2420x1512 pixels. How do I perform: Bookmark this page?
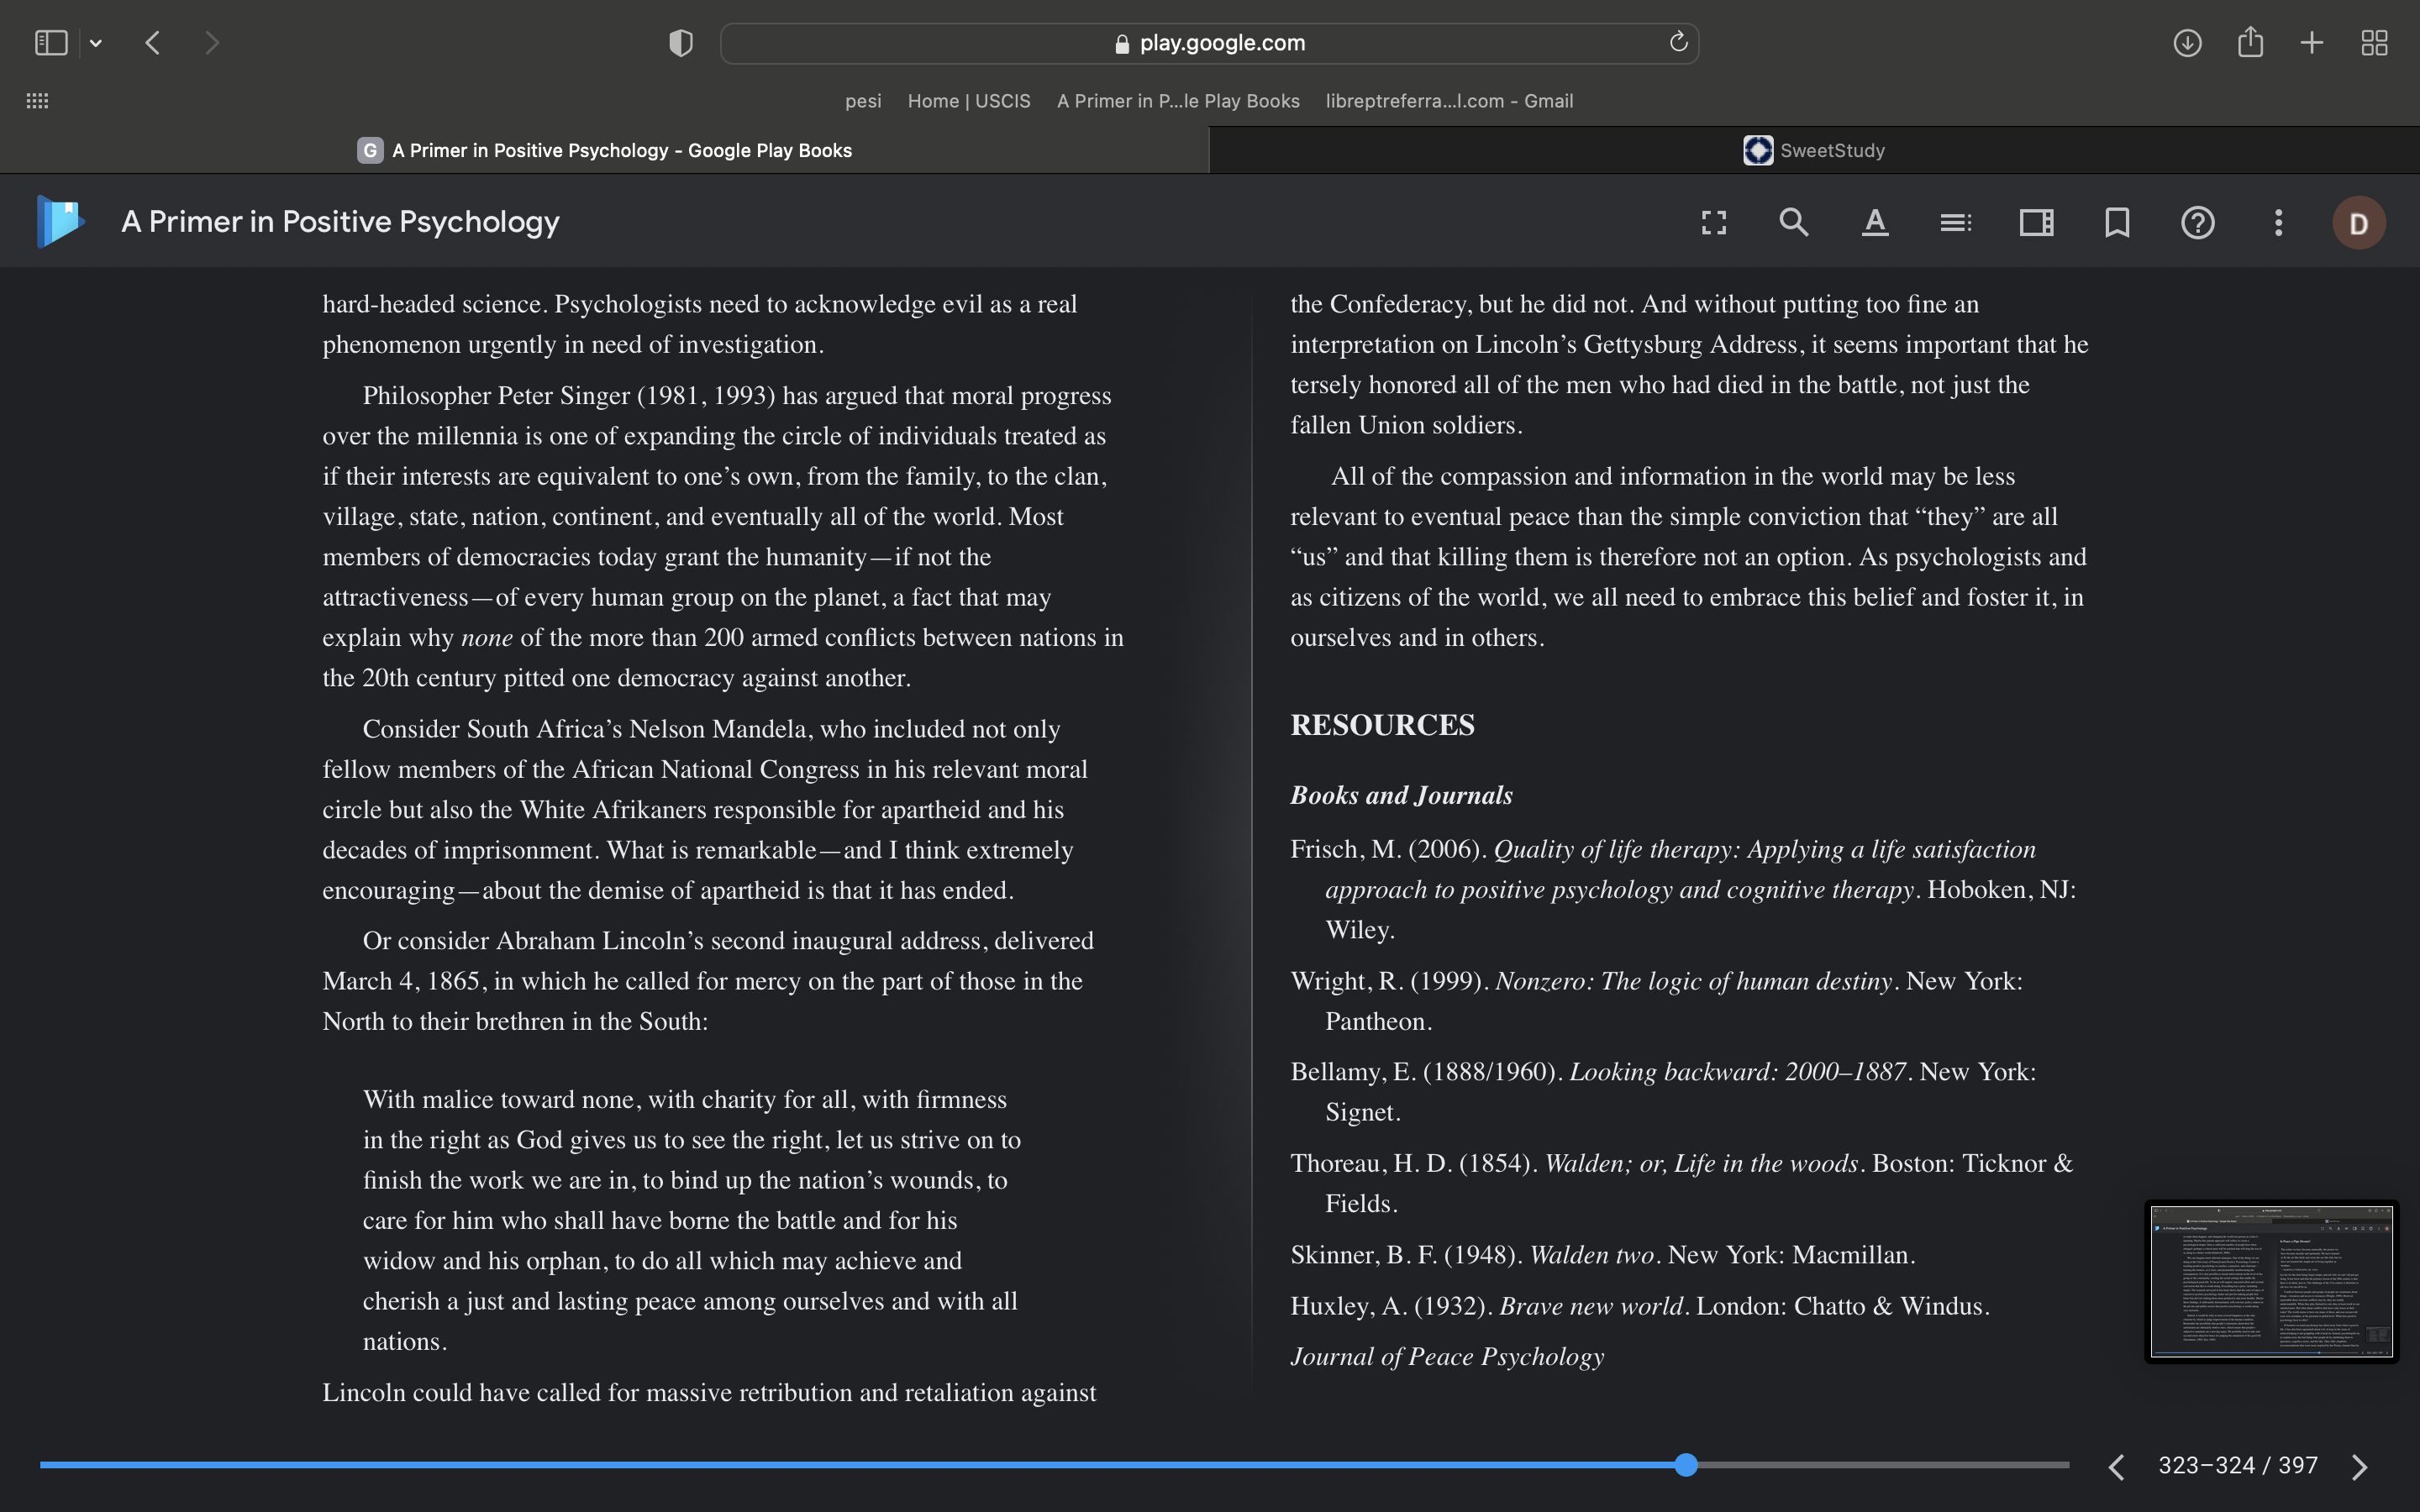(x=2117, y=222)
